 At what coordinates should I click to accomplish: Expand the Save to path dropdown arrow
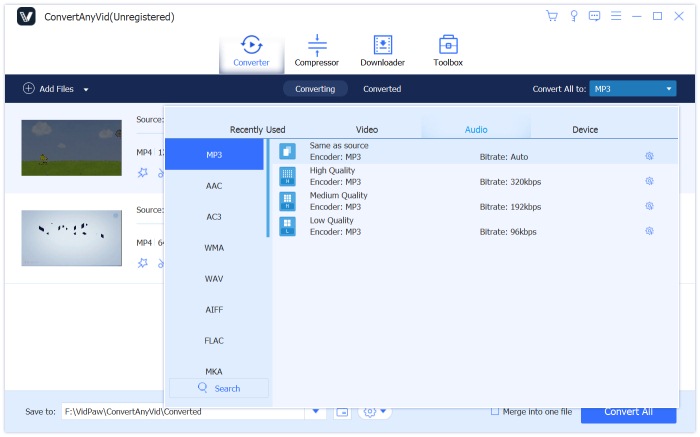(316, 411)
